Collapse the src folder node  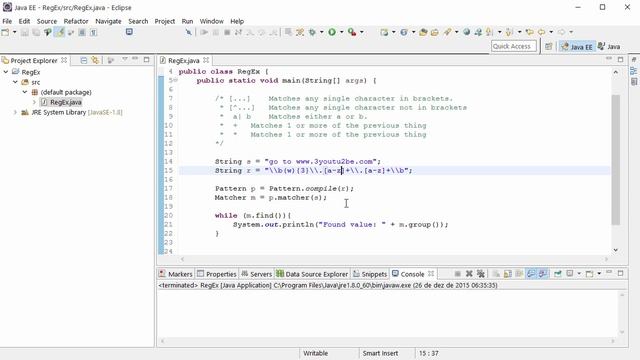click(15, 82)
